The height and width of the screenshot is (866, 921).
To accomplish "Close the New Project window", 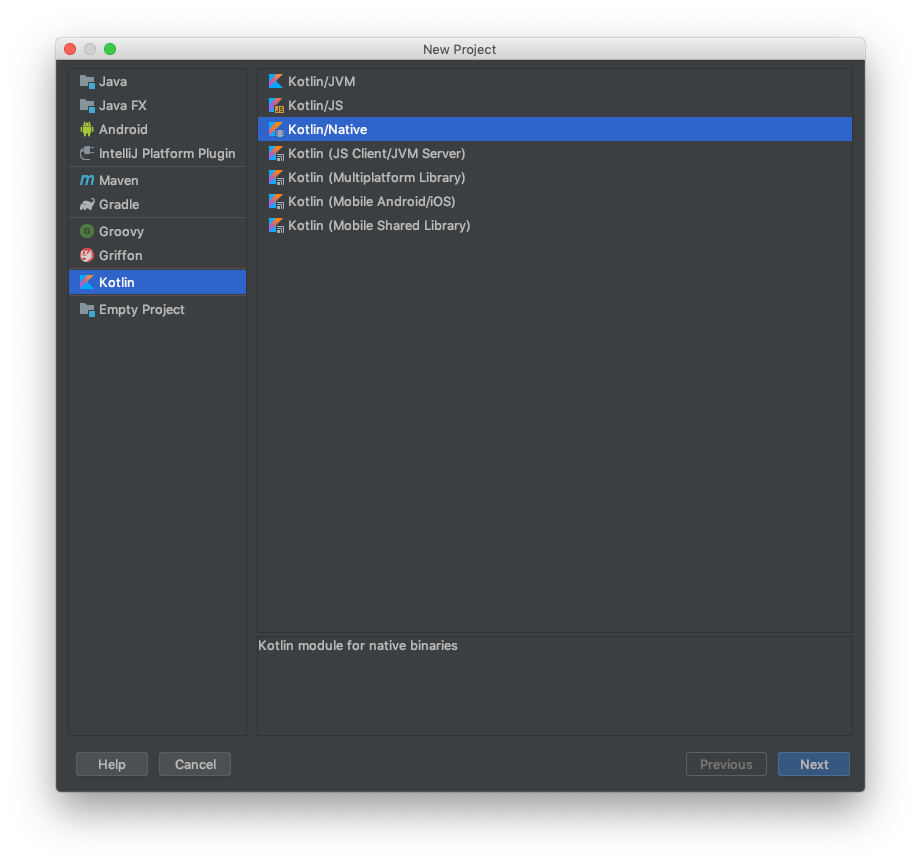I will [70, 49].
